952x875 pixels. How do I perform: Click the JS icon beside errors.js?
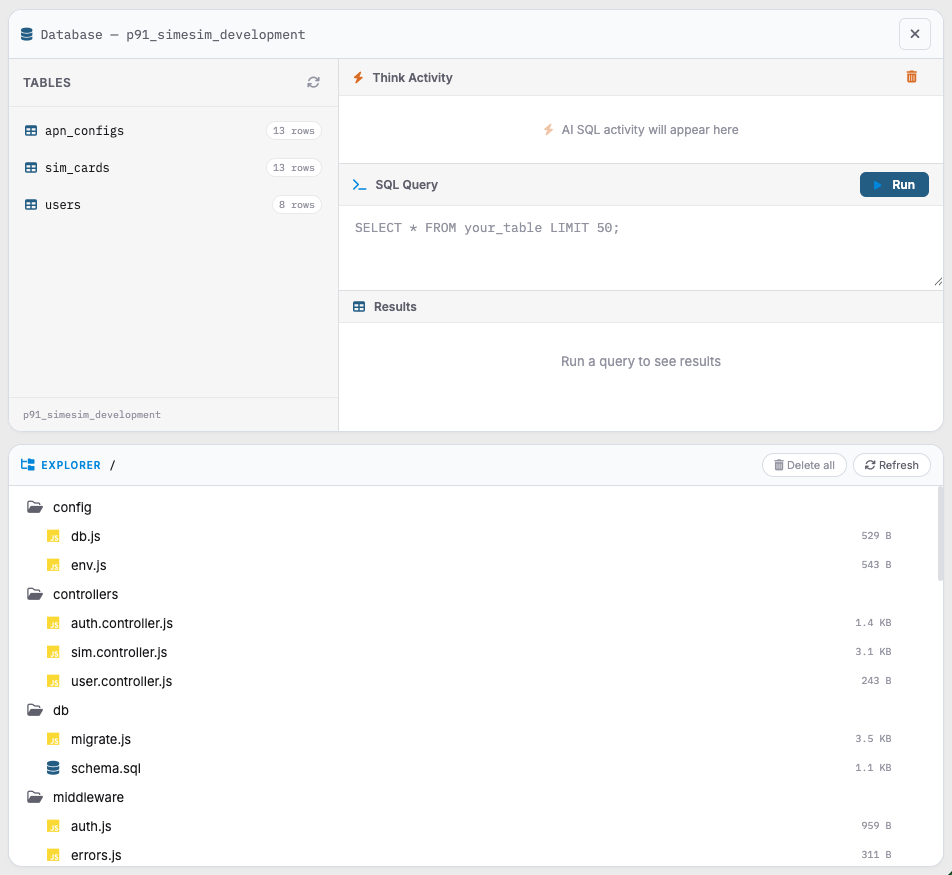(x=53, y=855)
